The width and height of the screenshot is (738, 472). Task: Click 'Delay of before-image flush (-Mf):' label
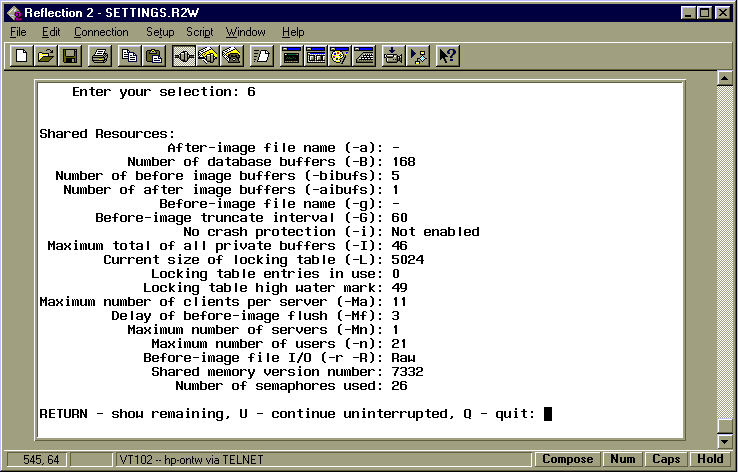(x=248, y=316)
